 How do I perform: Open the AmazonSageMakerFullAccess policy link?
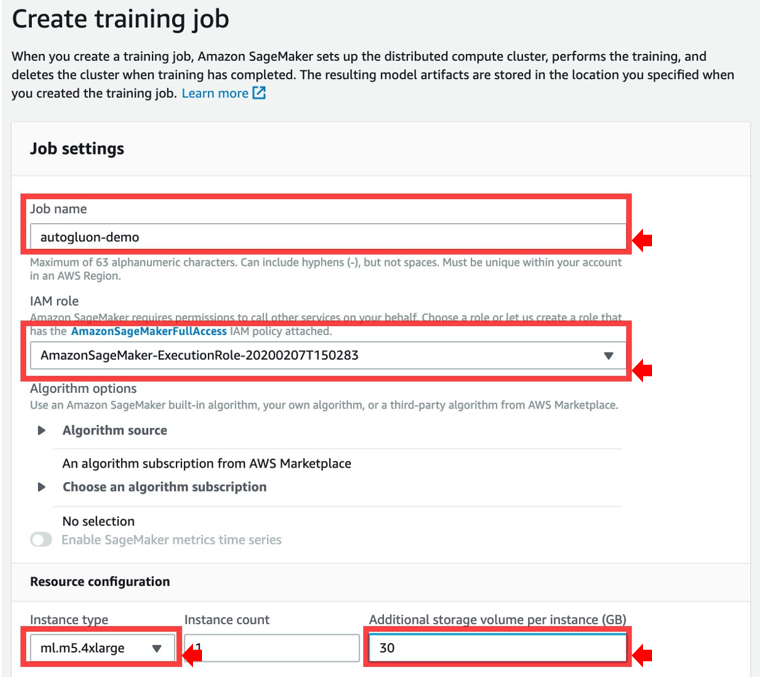[149, 331]
